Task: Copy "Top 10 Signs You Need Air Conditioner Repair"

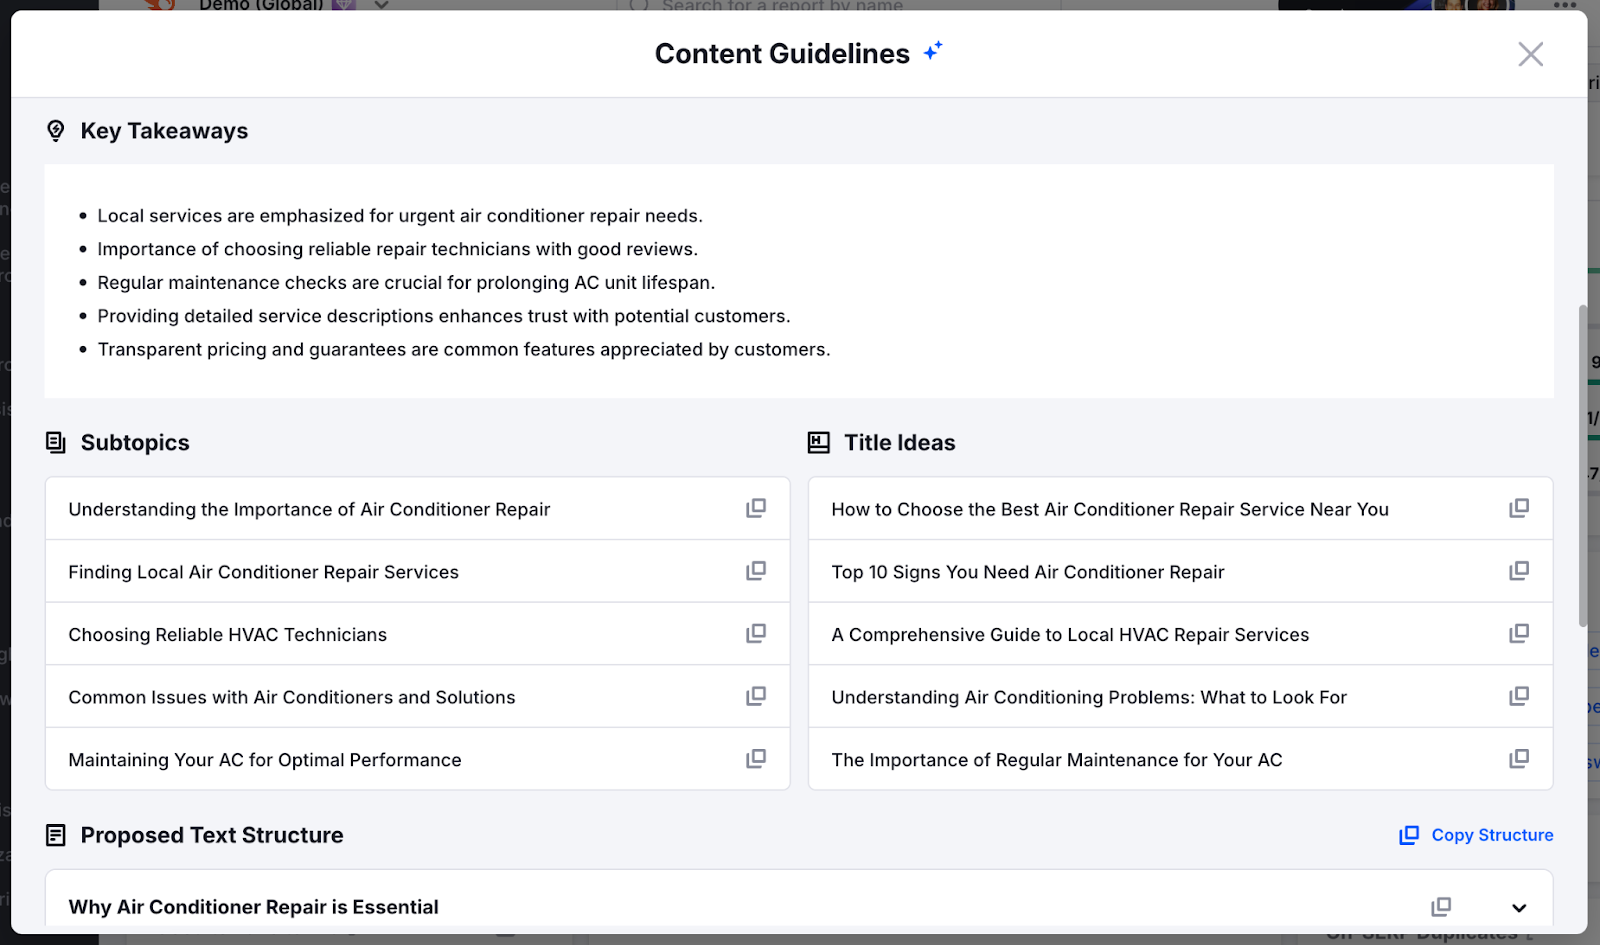Action: [1519, 571]
